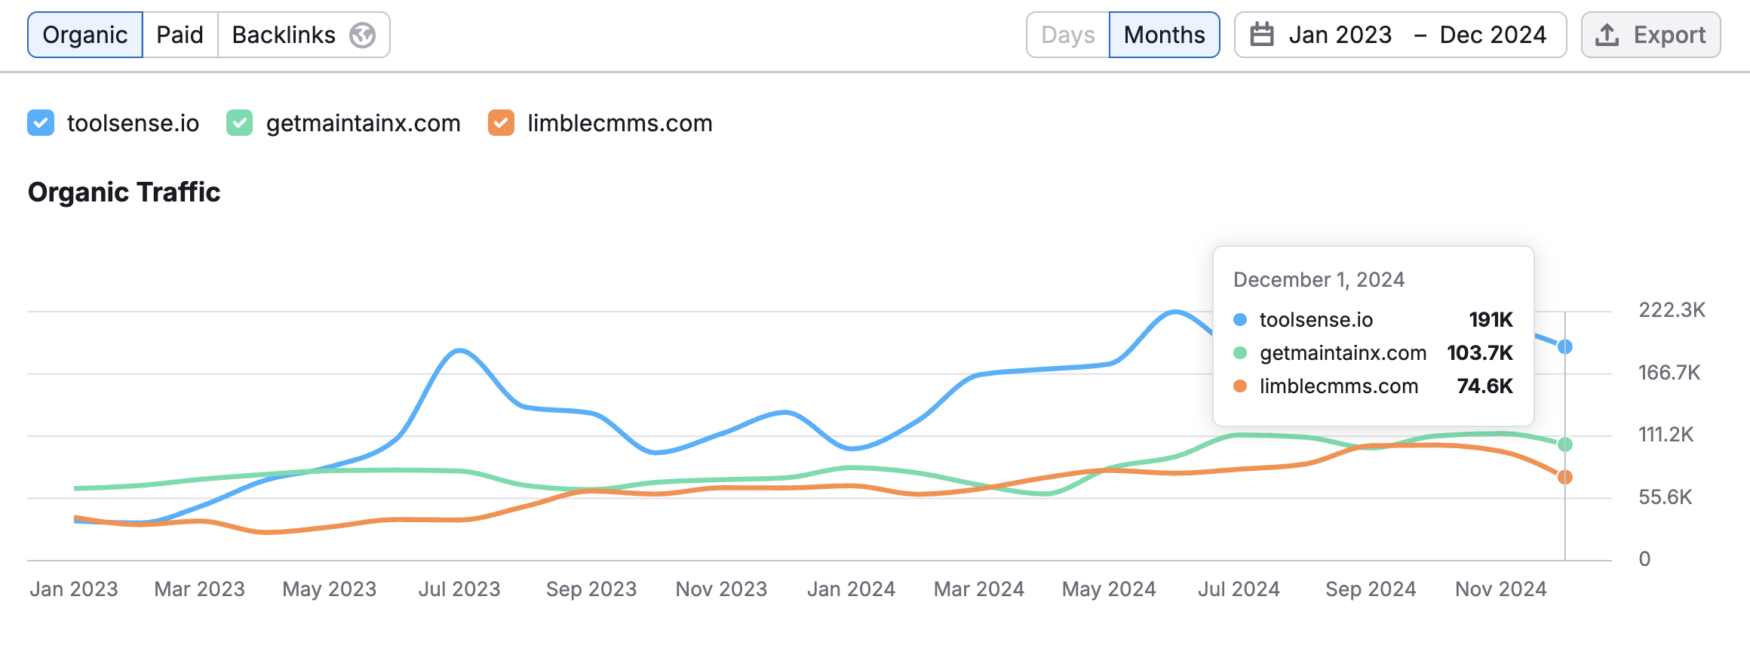Click the Jul 2023 axis label
The height and width of the screenshot is (658, 1750).
[459, 589]
